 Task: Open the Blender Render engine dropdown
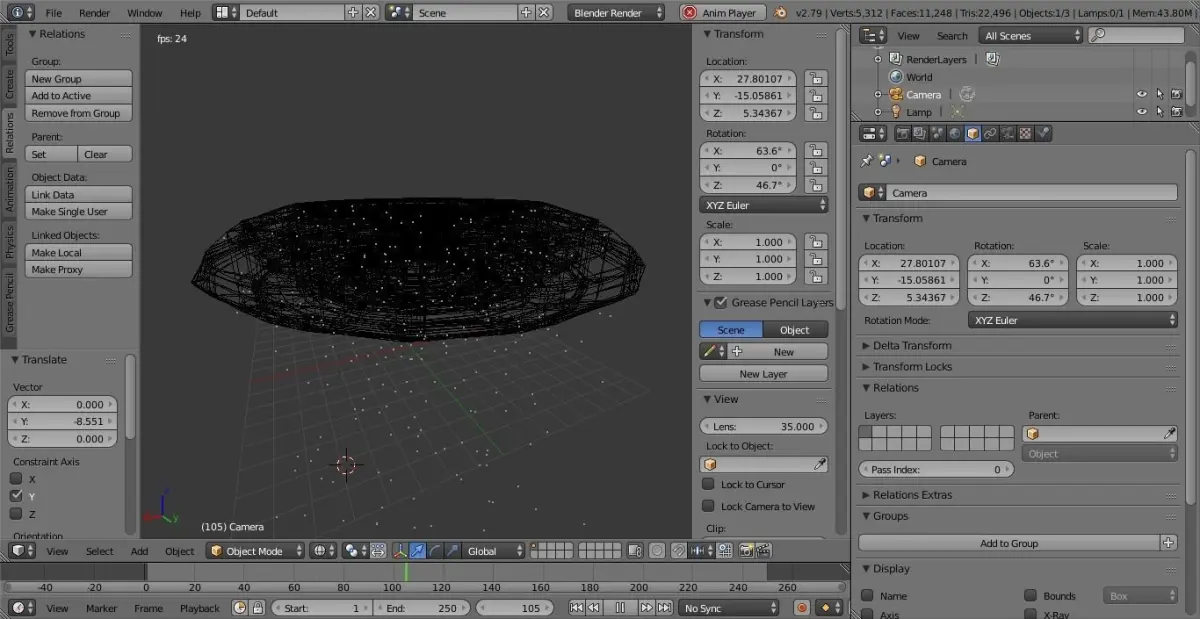click(x=617, y=13)
